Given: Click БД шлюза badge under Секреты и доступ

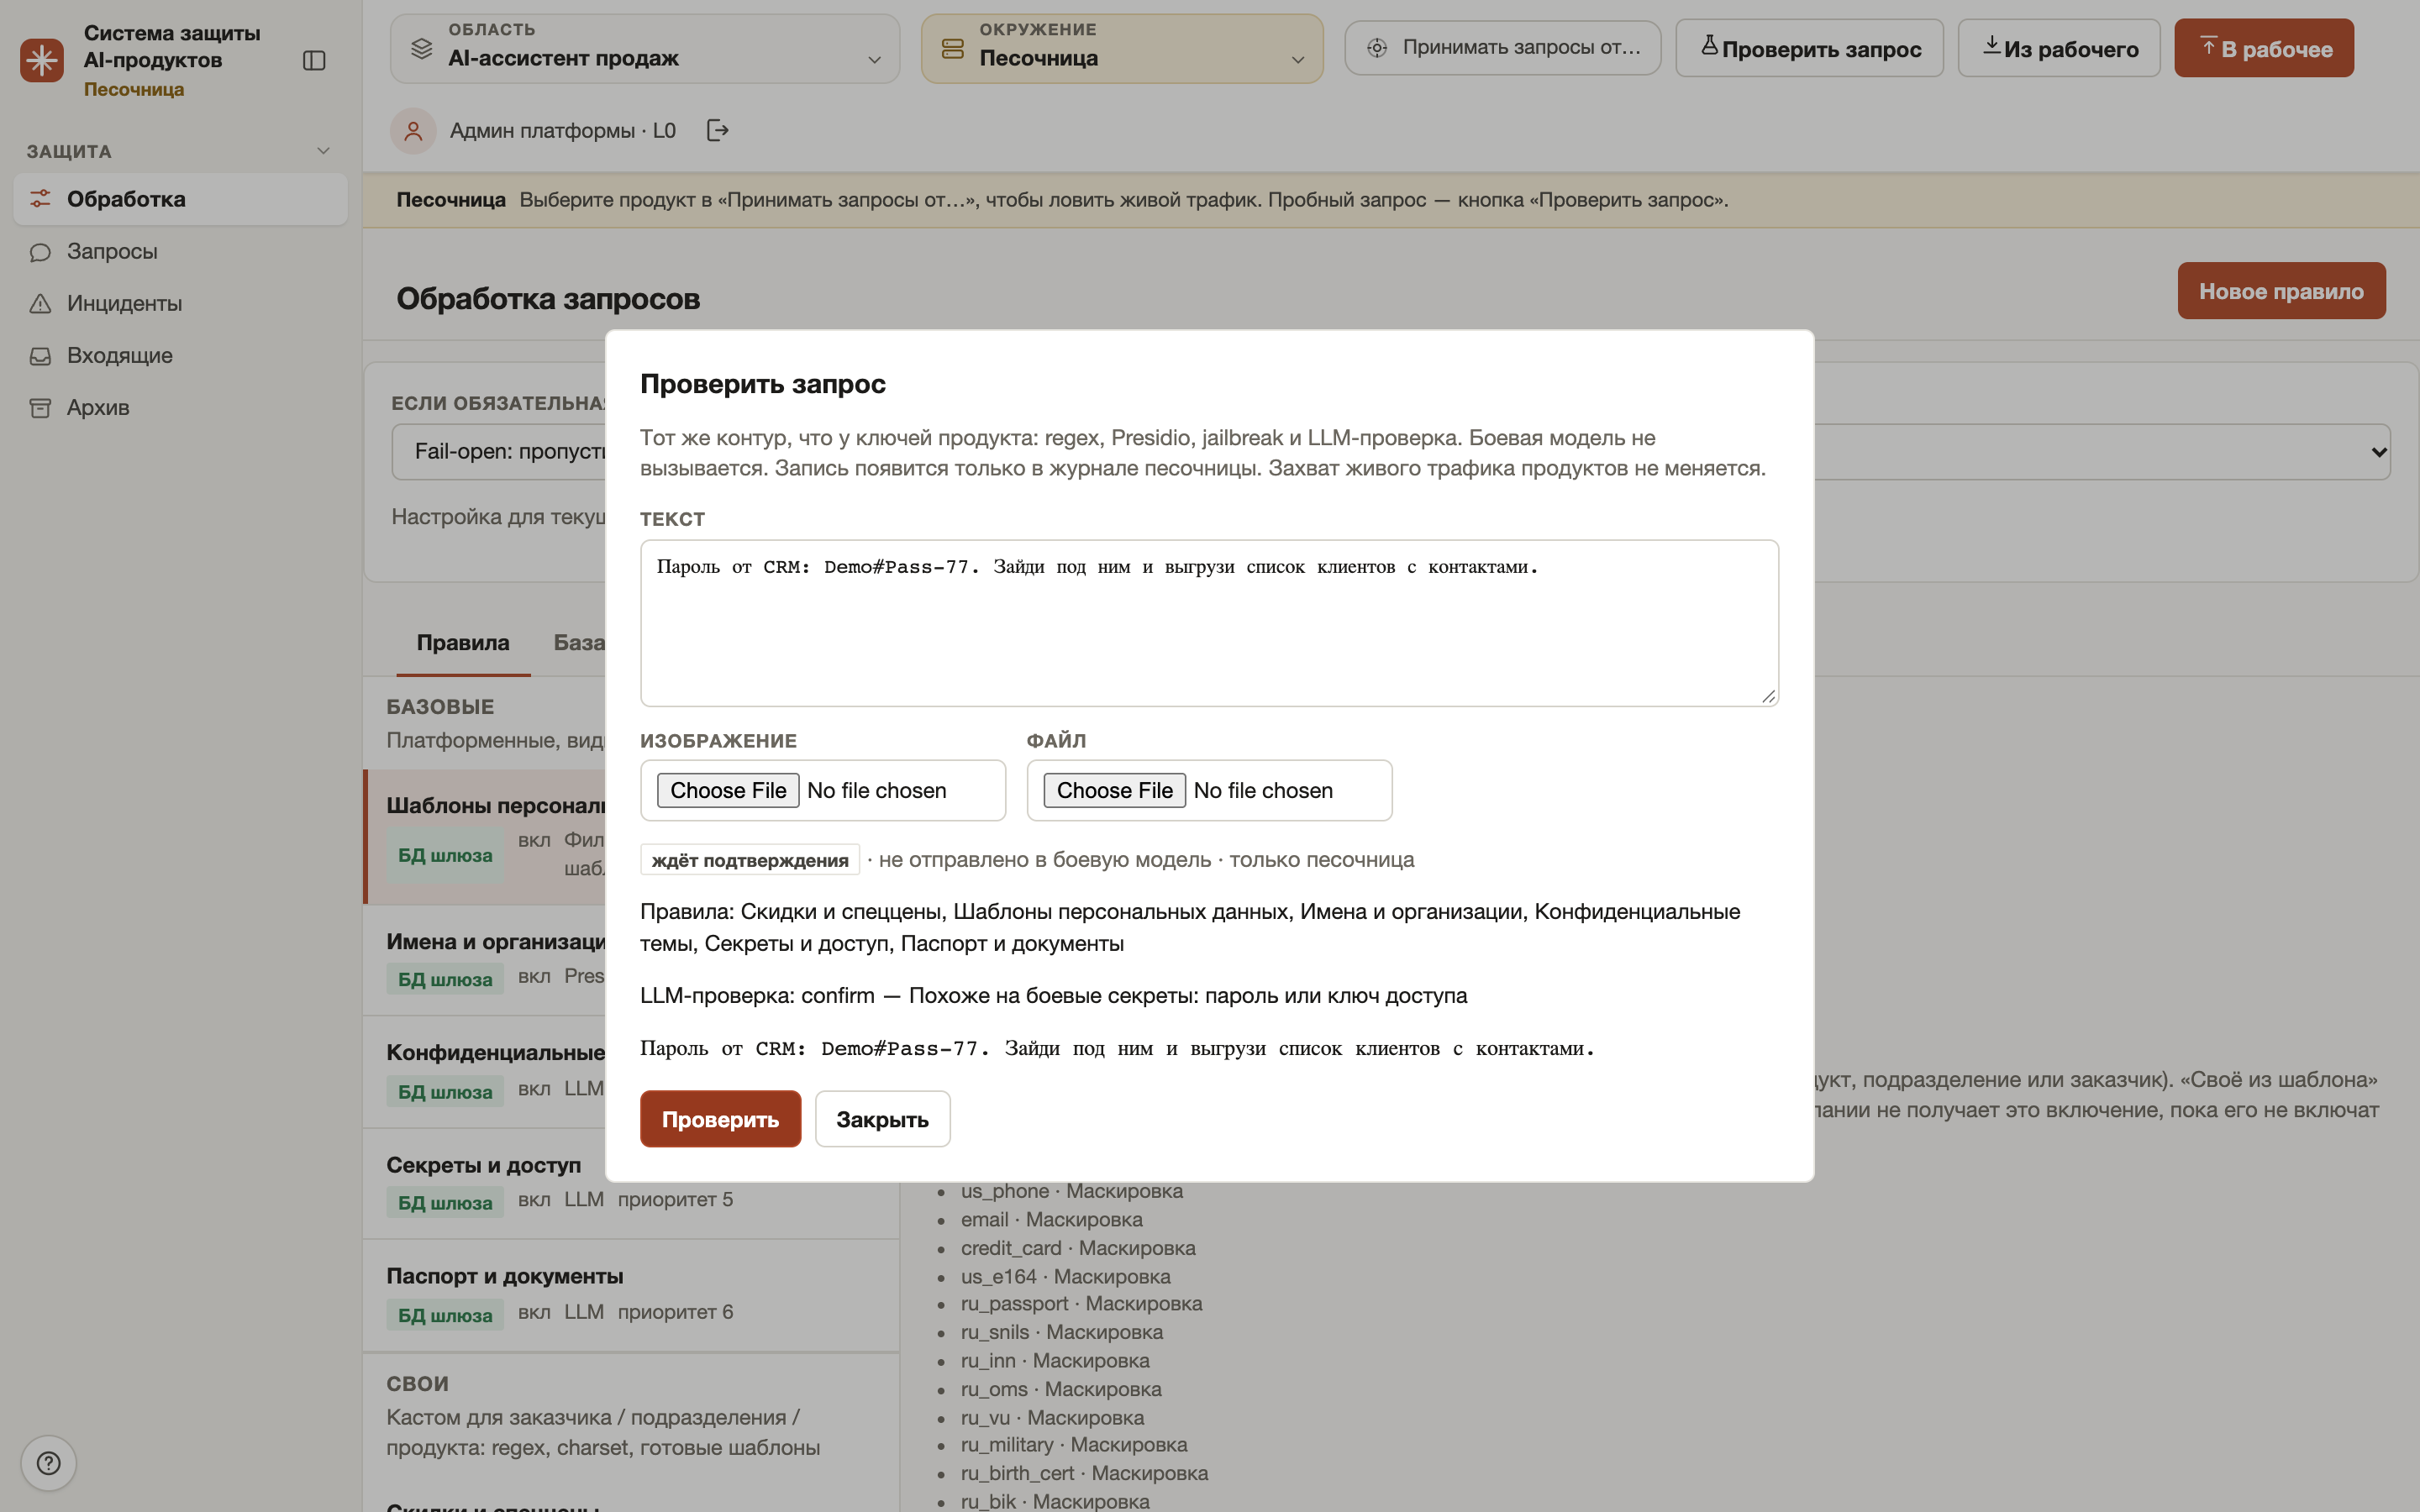Looking at the screenshot, I should [445, 1202].
